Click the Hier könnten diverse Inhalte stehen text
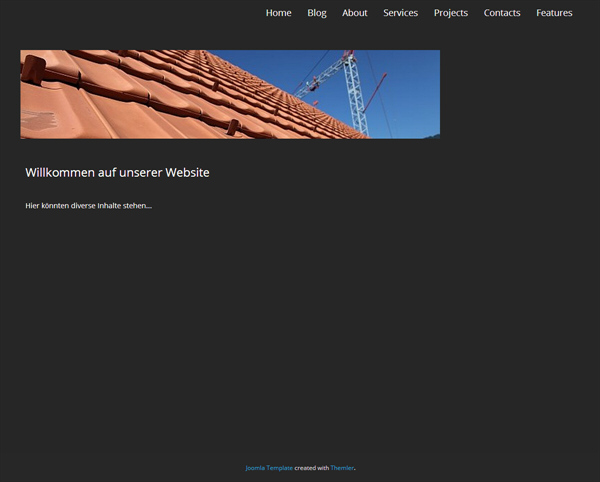 click(88, 206)
